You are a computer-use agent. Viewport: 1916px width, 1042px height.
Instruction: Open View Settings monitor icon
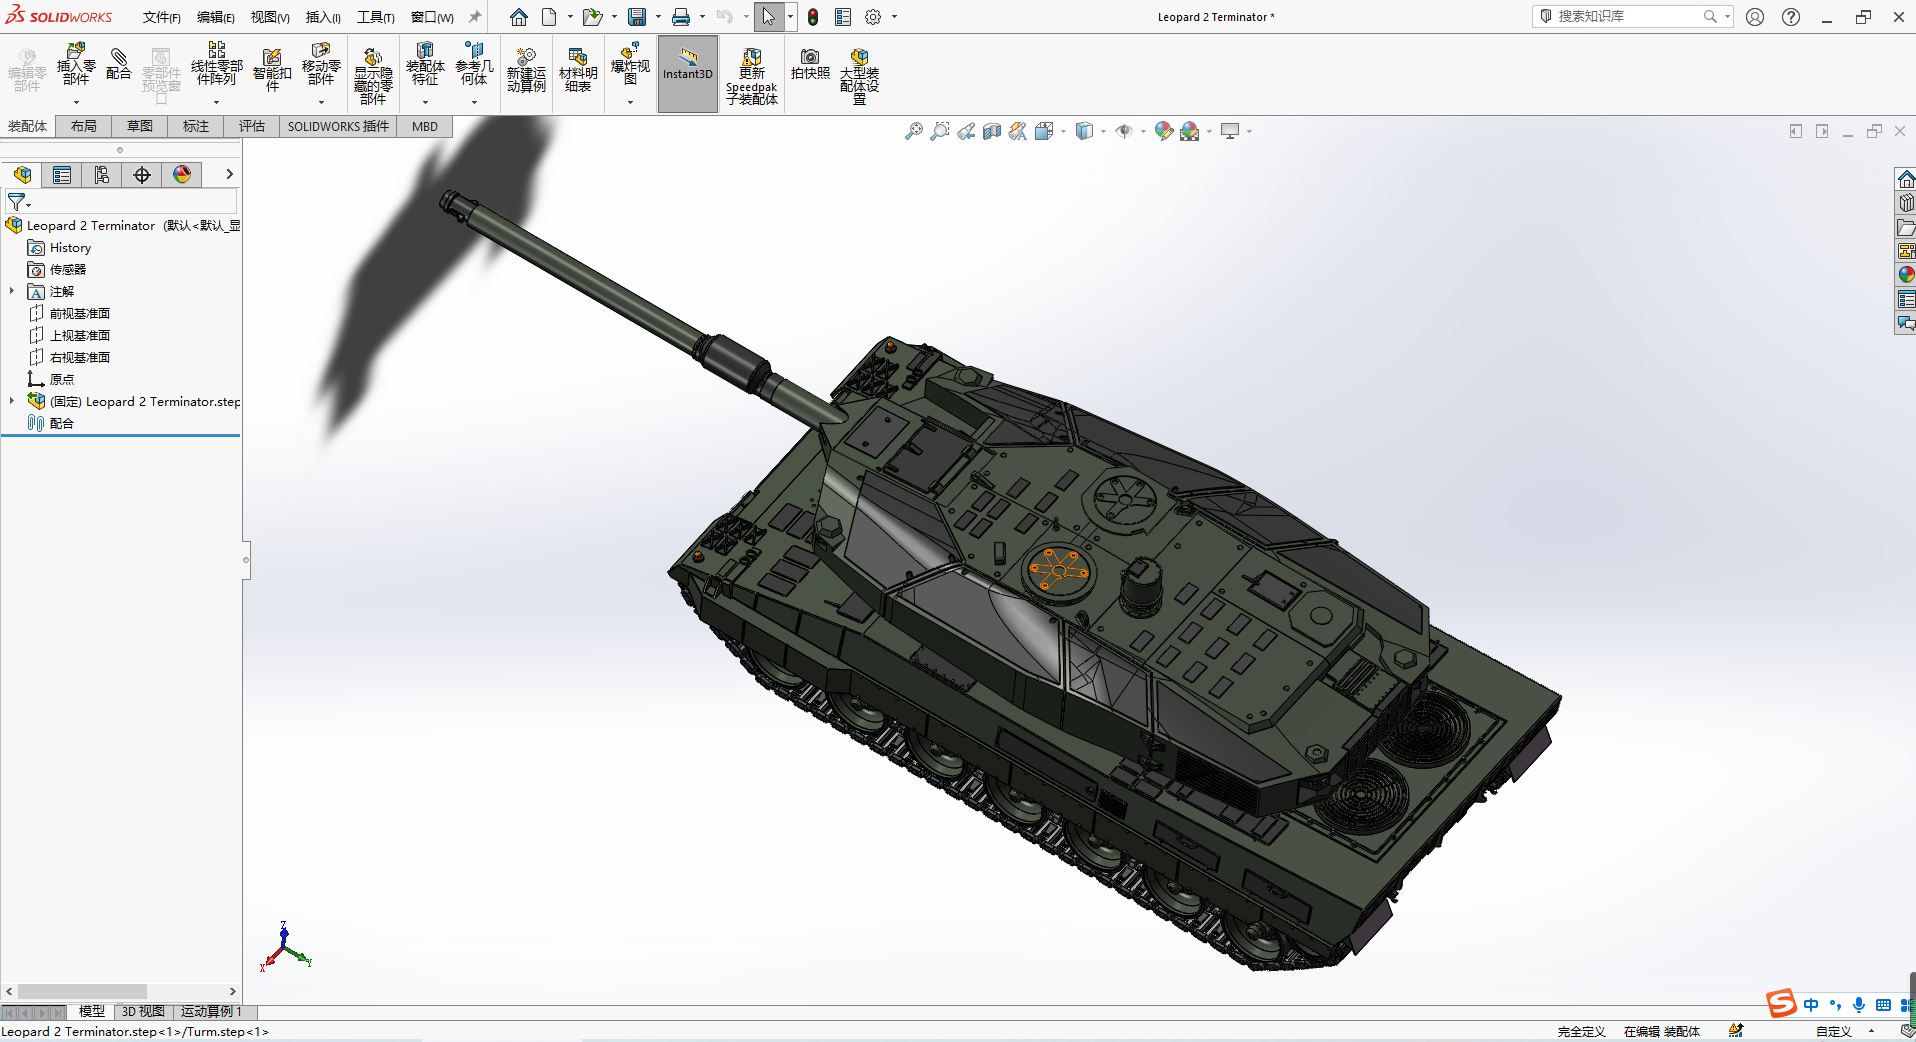point(1230,131)
